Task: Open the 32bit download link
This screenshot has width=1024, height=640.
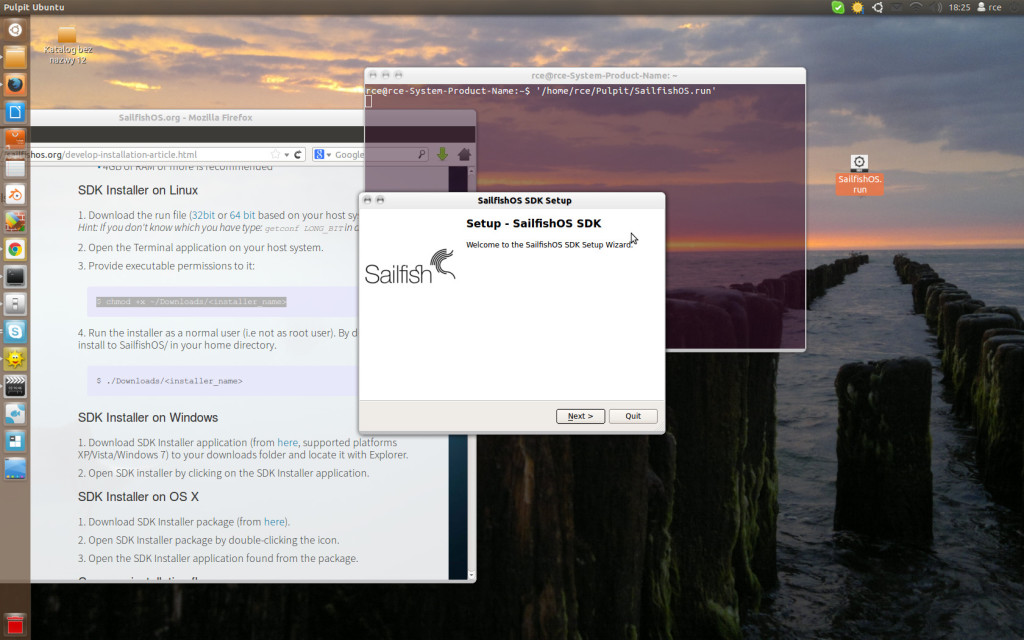Action: tap(203, 215)
